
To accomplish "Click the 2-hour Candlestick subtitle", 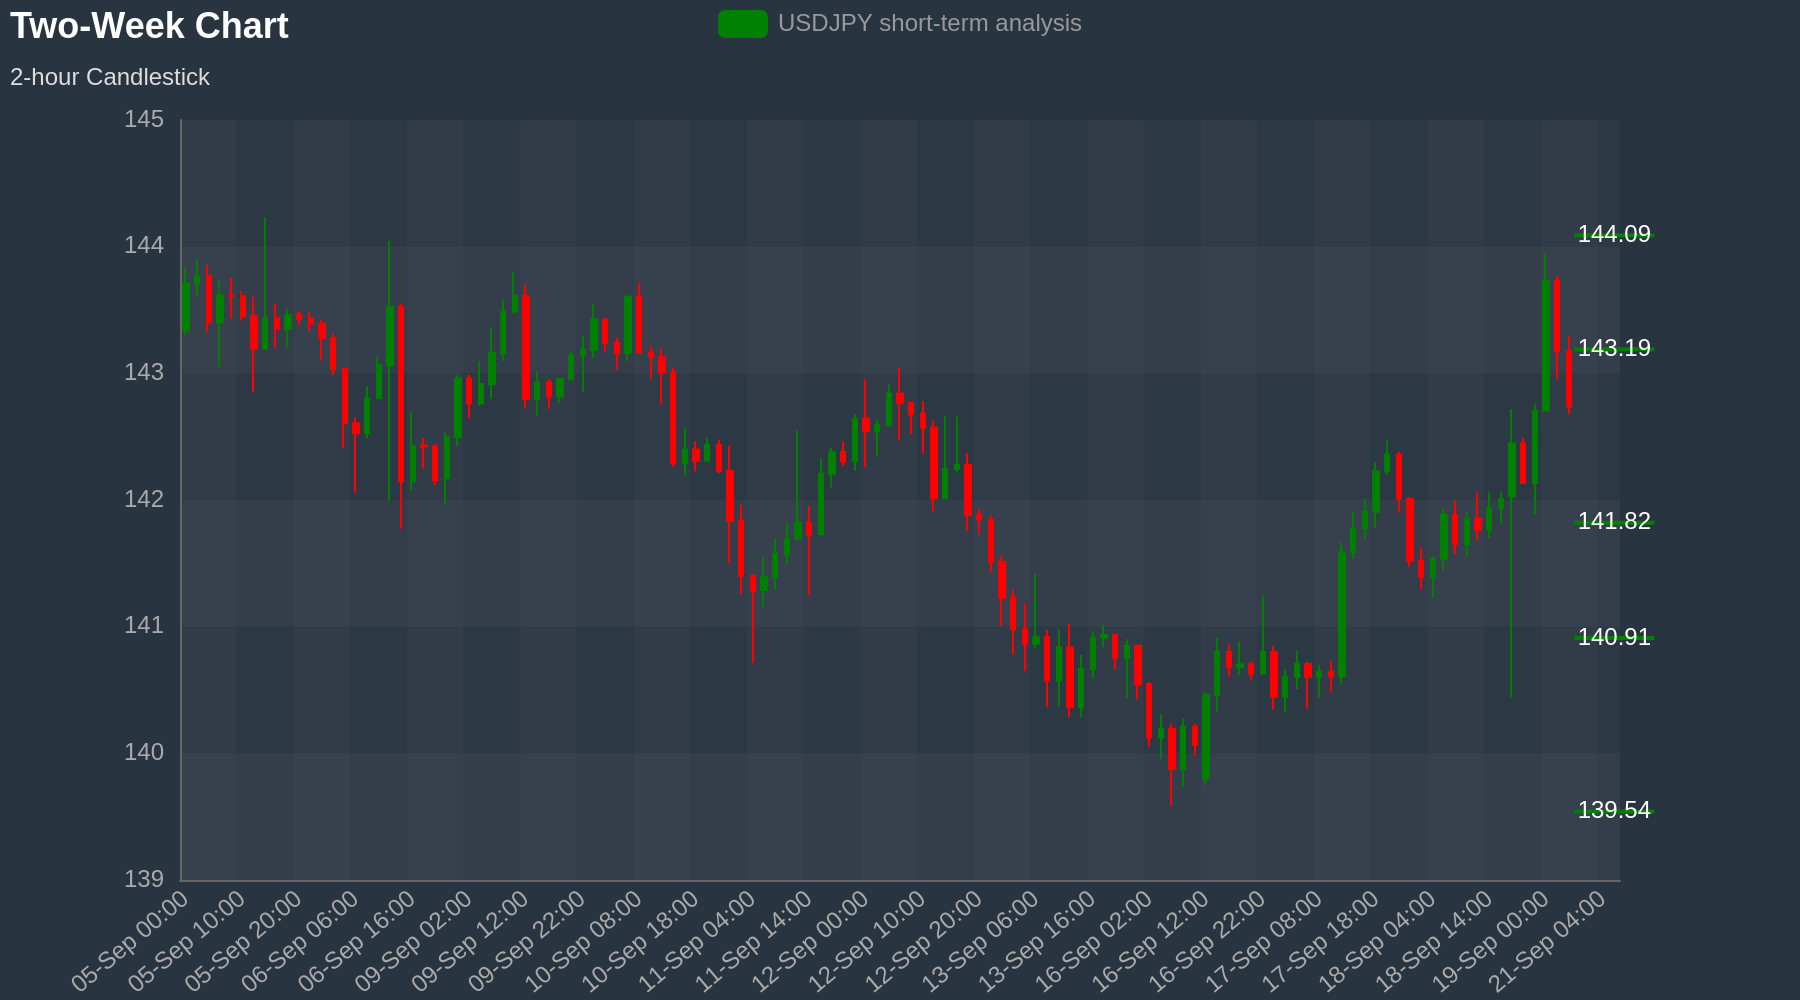I will (110, 77).
